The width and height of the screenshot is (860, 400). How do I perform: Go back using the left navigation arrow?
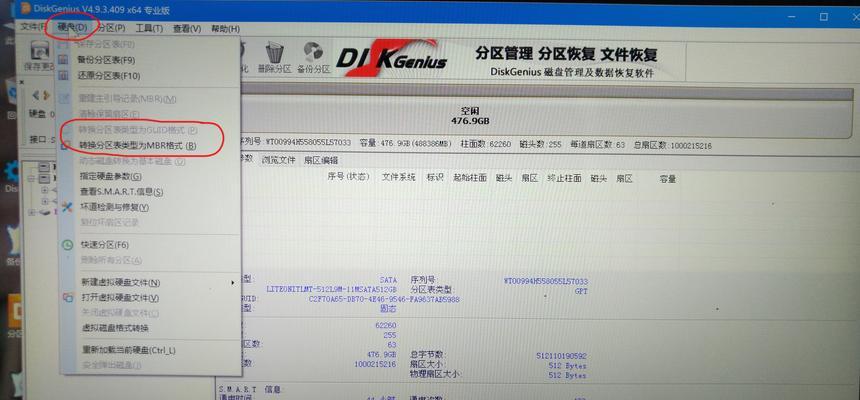[x=36, y=95]
